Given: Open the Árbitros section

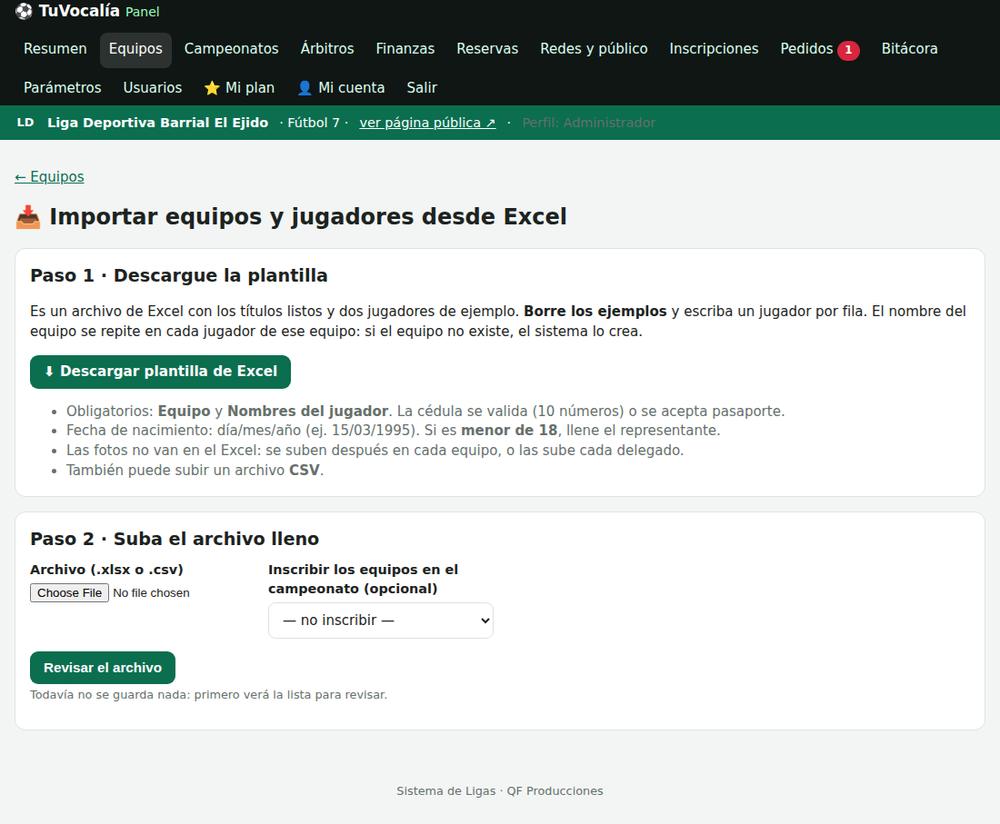Looking at the screenshot, I should click(327, 49).
